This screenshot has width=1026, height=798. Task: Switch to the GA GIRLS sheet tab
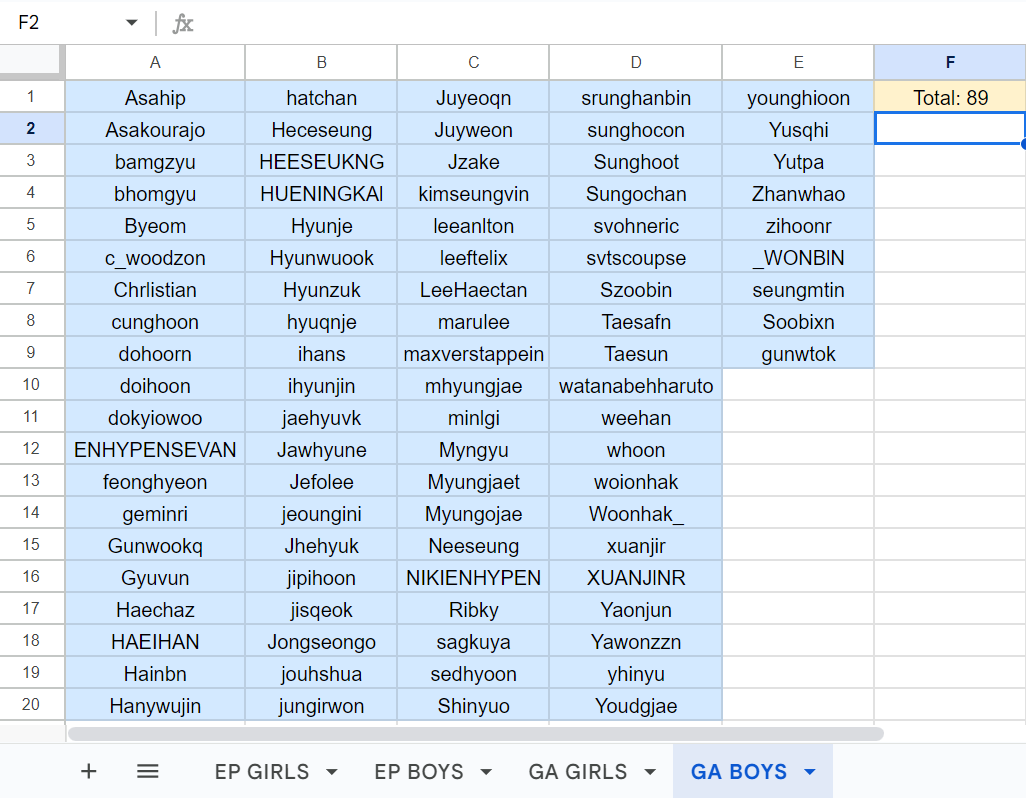[578, 772]
